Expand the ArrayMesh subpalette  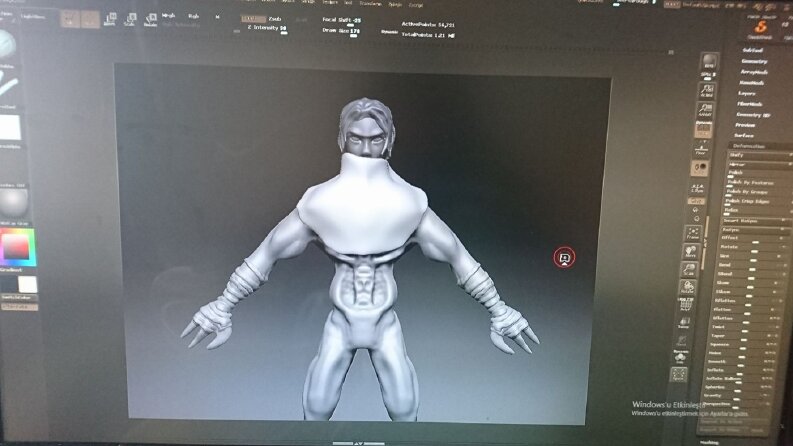tap(754, 72)
